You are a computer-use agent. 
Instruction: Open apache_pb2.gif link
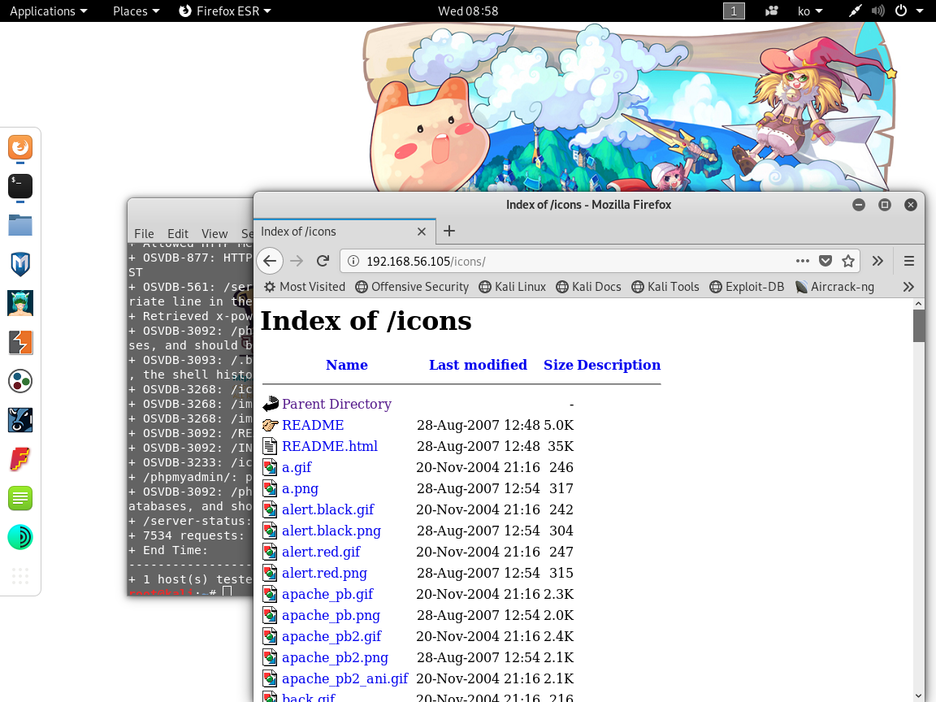click(x=332, y=636)
